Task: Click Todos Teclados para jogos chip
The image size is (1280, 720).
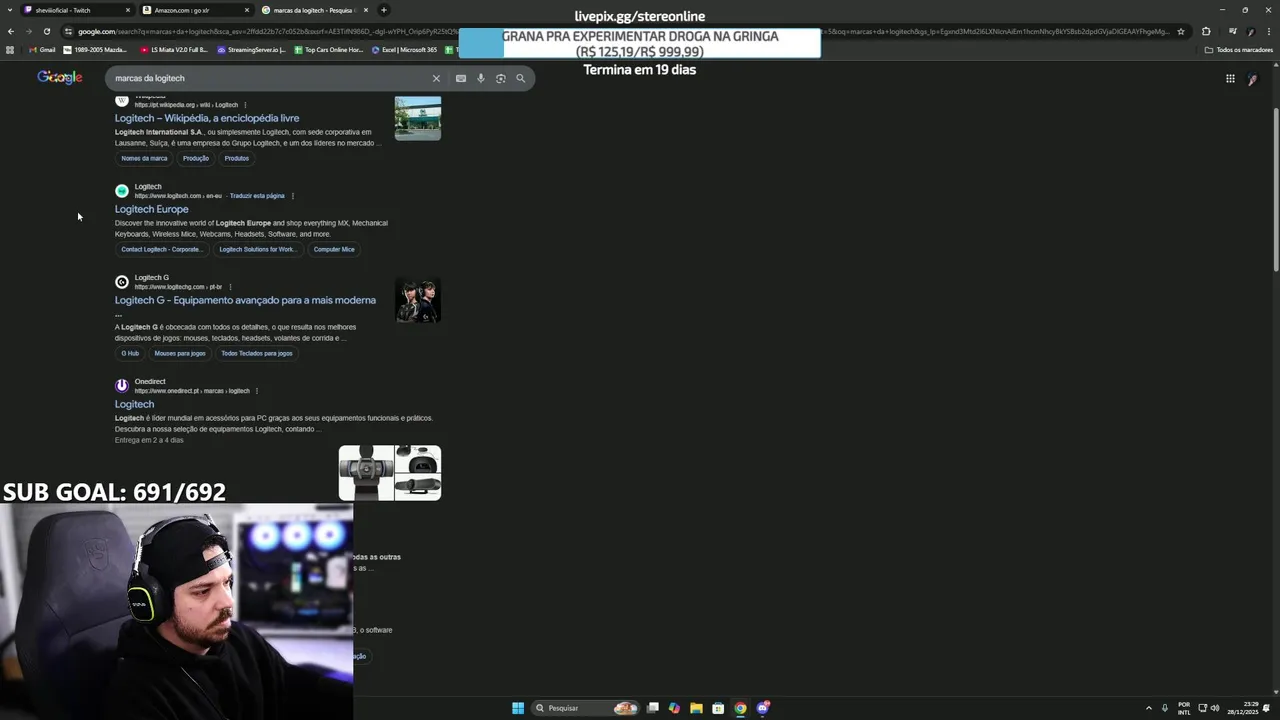Action: coord(257,353)
